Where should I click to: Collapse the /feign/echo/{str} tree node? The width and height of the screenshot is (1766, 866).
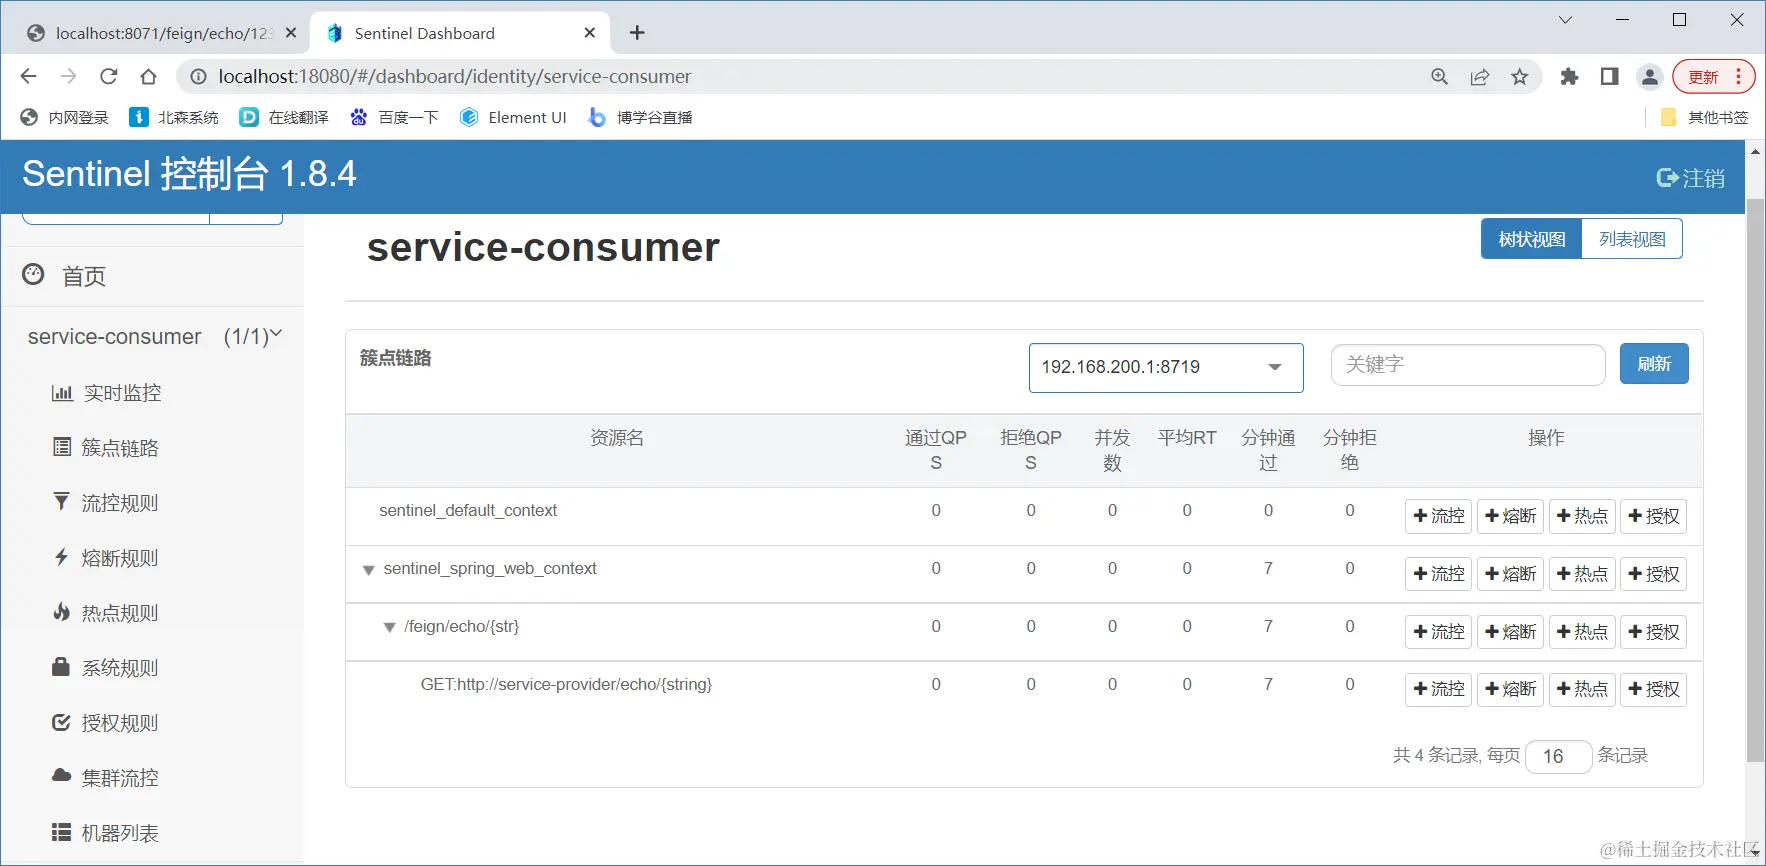pyautogui.click(x=389, y=628)
